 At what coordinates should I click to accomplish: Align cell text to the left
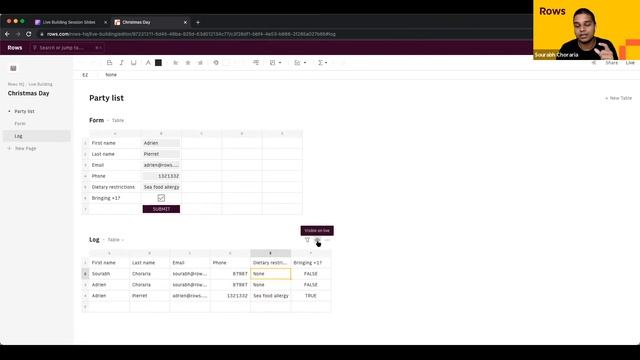click(176, 63)
